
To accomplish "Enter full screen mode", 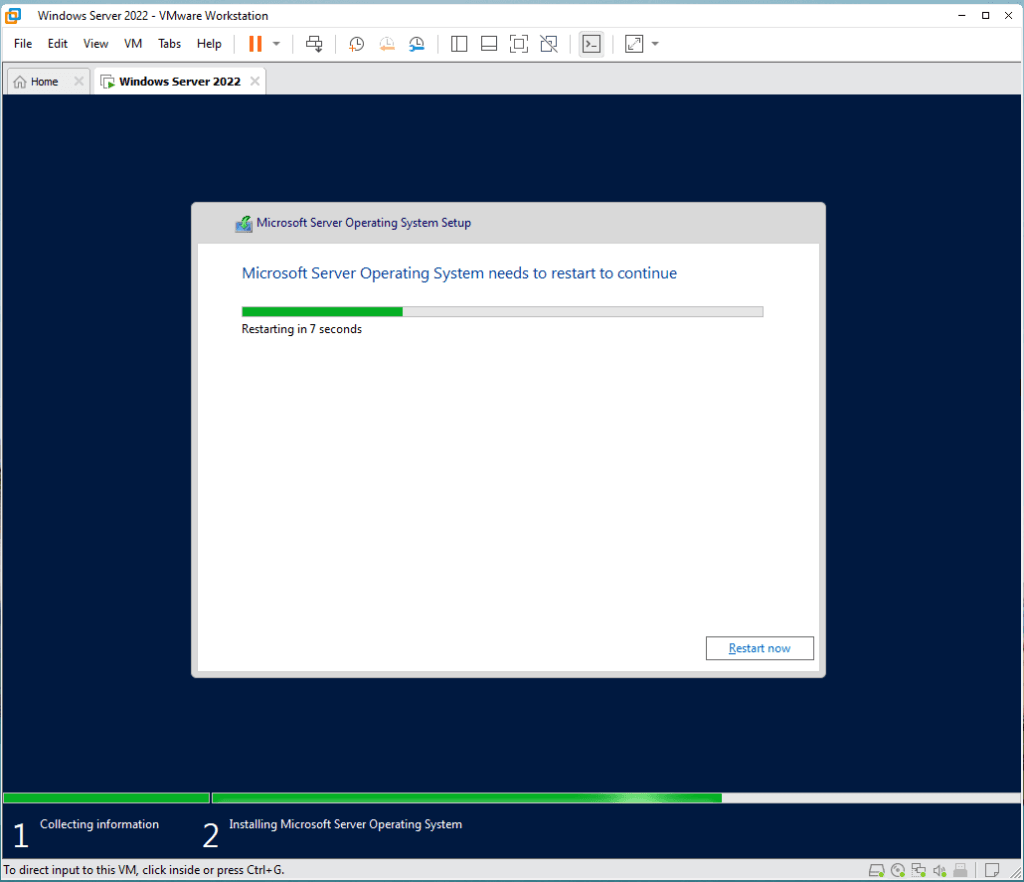I will tap(518, 44).
